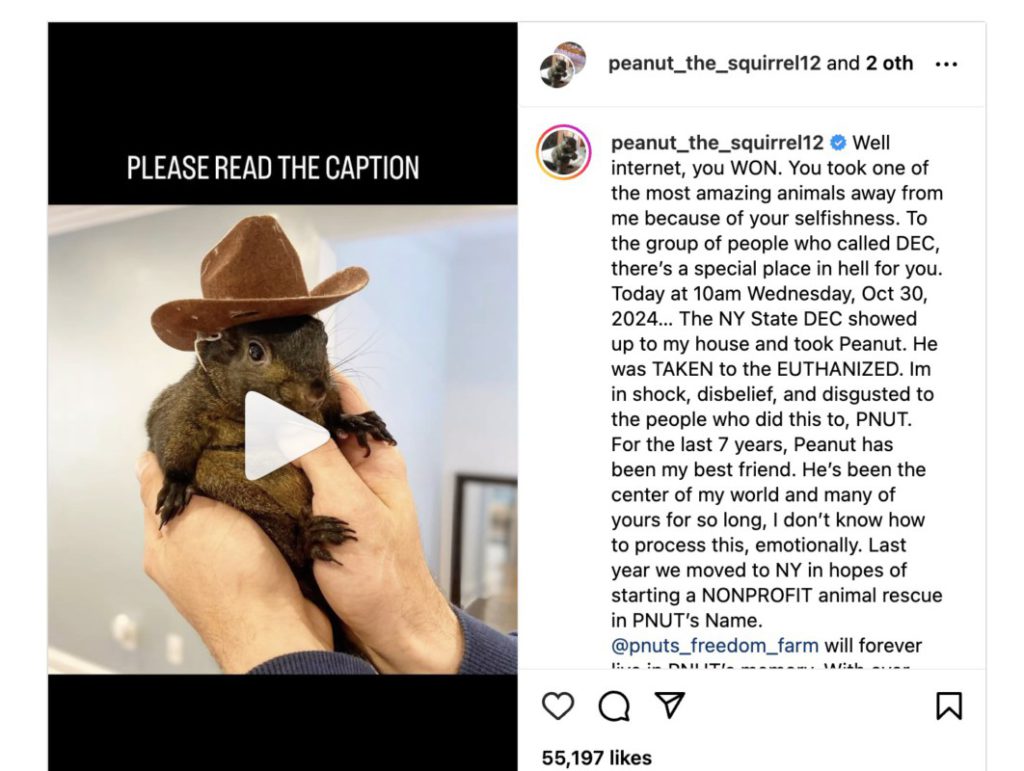Expand the "2 oth" collaborators list
Screen dimensions: 1024x771
pos(889,63)
